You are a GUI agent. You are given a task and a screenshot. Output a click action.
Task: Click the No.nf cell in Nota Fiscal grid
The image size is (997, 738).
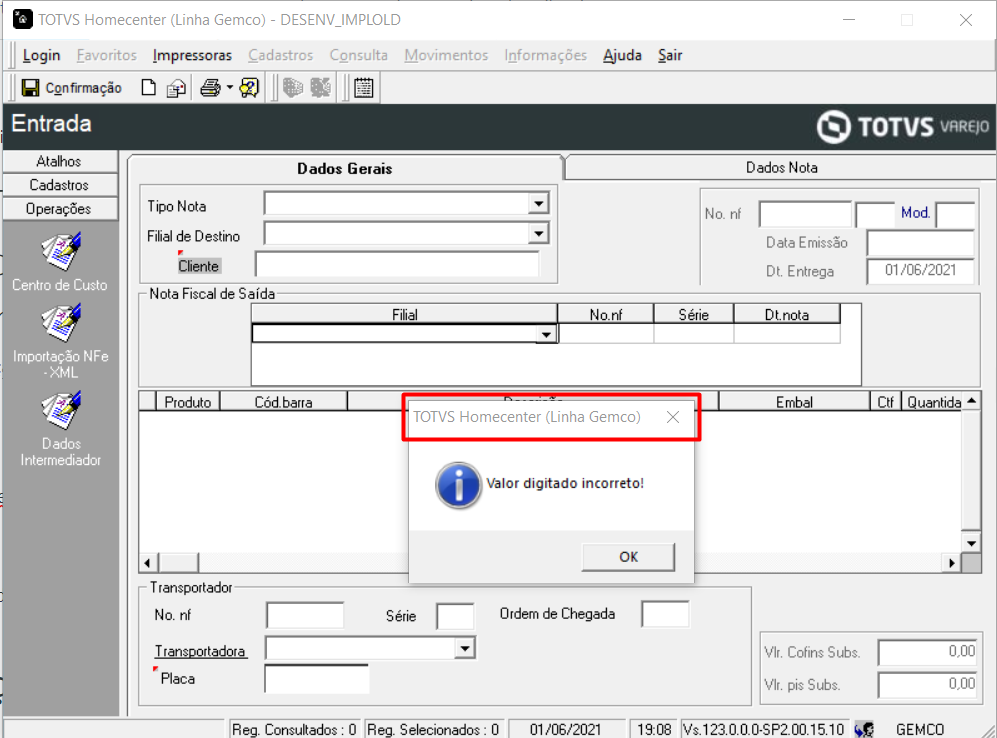pyautogui.click(x=606, y=334)
